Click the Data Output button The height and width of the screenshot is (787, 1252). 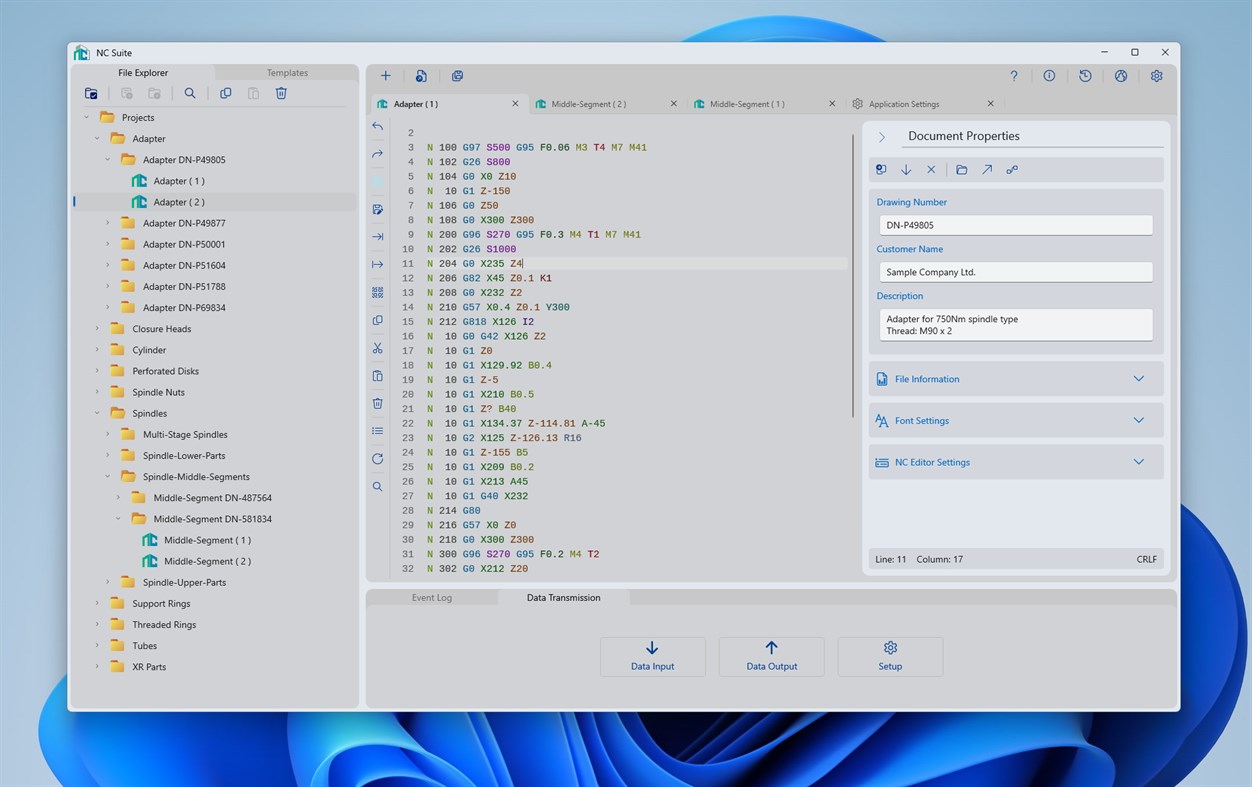[x=771, y=656]
